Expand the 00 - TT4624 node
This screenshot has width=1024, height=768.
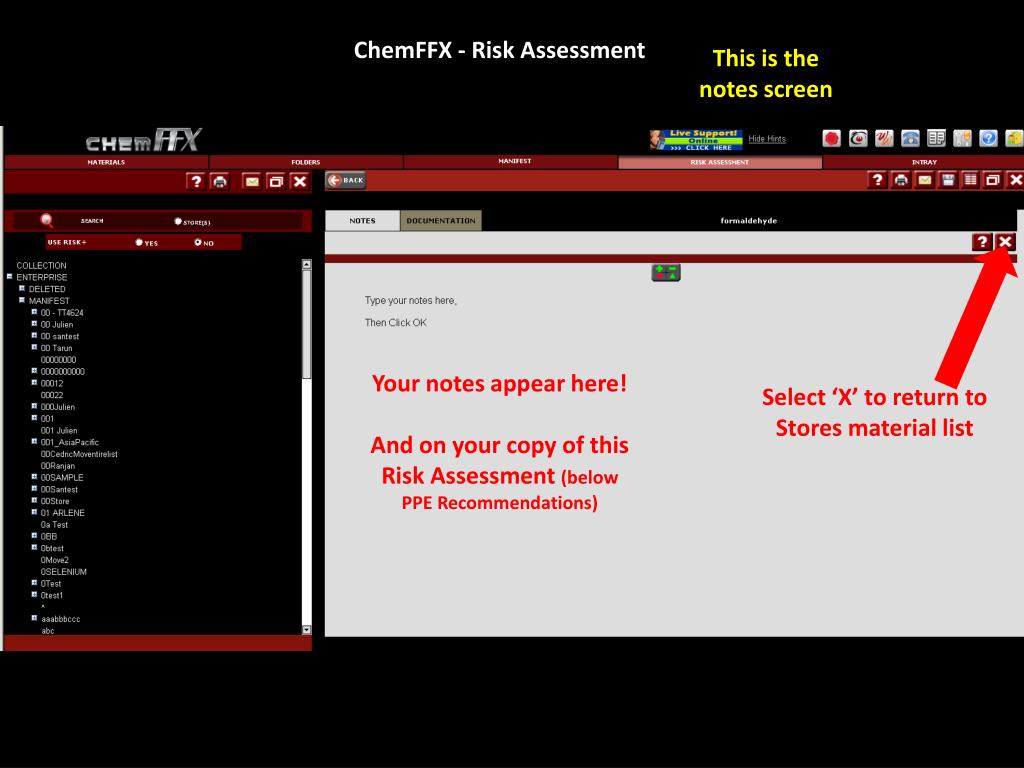click(35, 312)
